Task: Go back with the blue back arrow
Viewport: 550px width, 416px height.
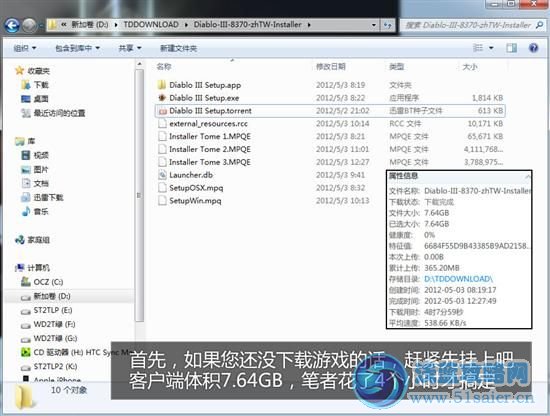Action: pos(12,25)
